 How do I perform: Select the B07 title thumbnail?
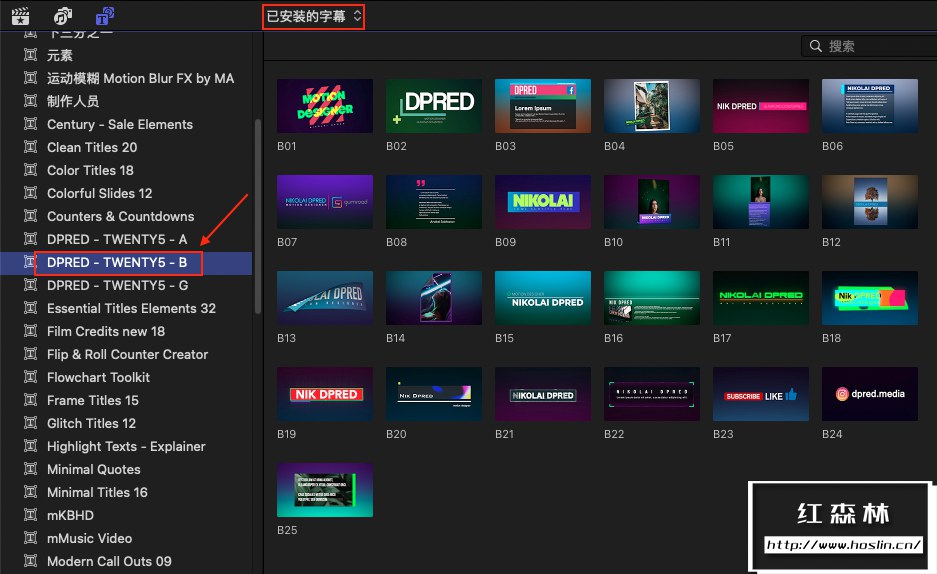(x=324, y=202)
